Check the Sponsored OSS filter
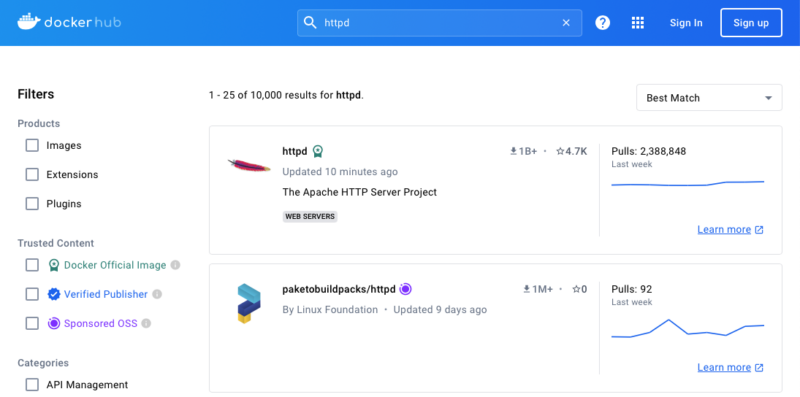 (32, 323)
